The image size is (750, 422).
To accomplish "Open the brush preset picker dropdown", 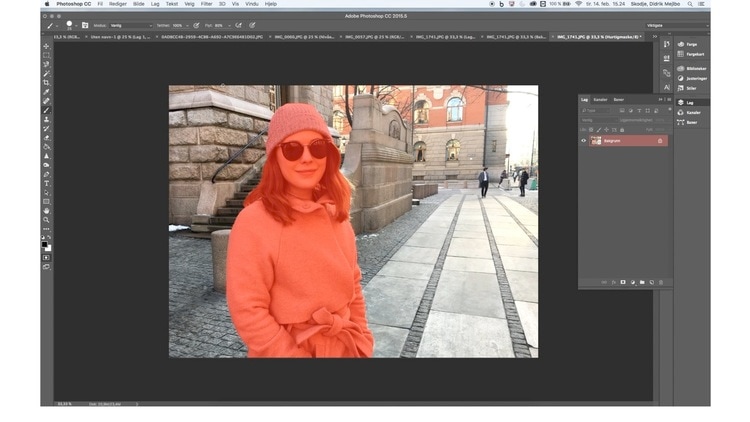I will (72, 25).
